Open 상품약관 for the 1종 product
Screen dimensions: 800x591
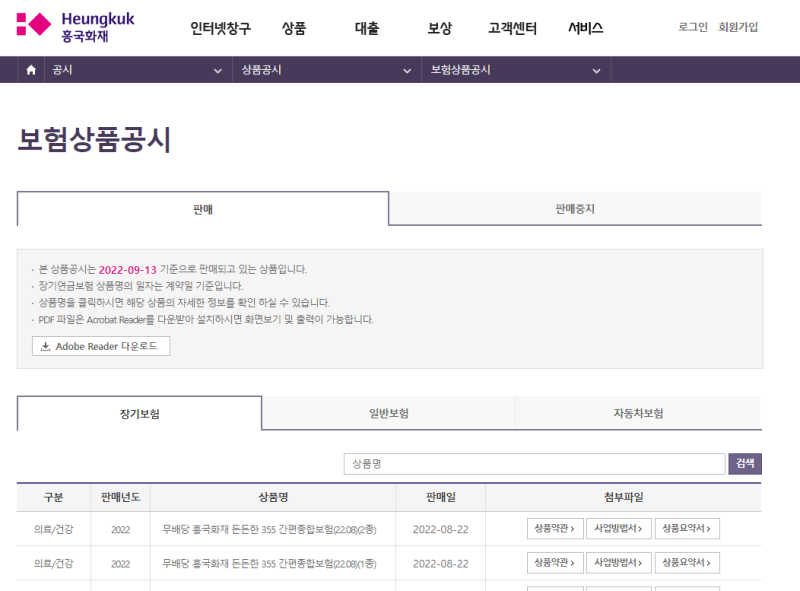555,562
